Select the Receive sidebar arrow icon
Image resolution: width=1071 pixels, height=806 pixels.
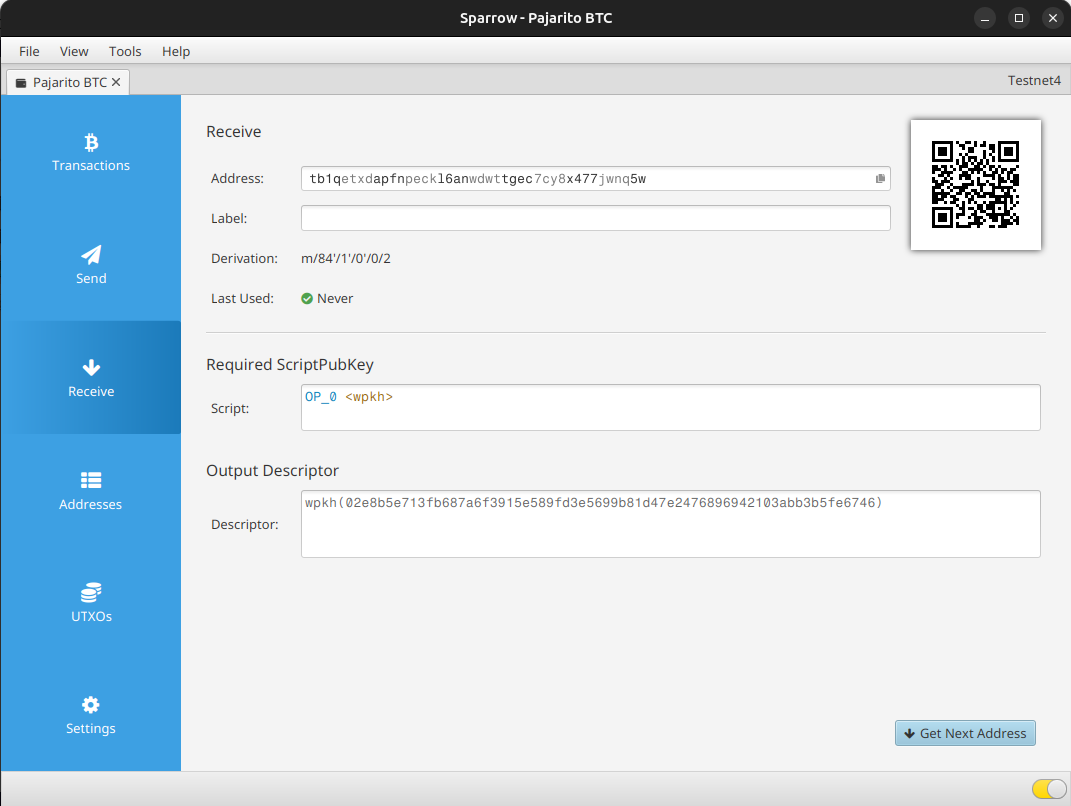[x=91, y=367]
